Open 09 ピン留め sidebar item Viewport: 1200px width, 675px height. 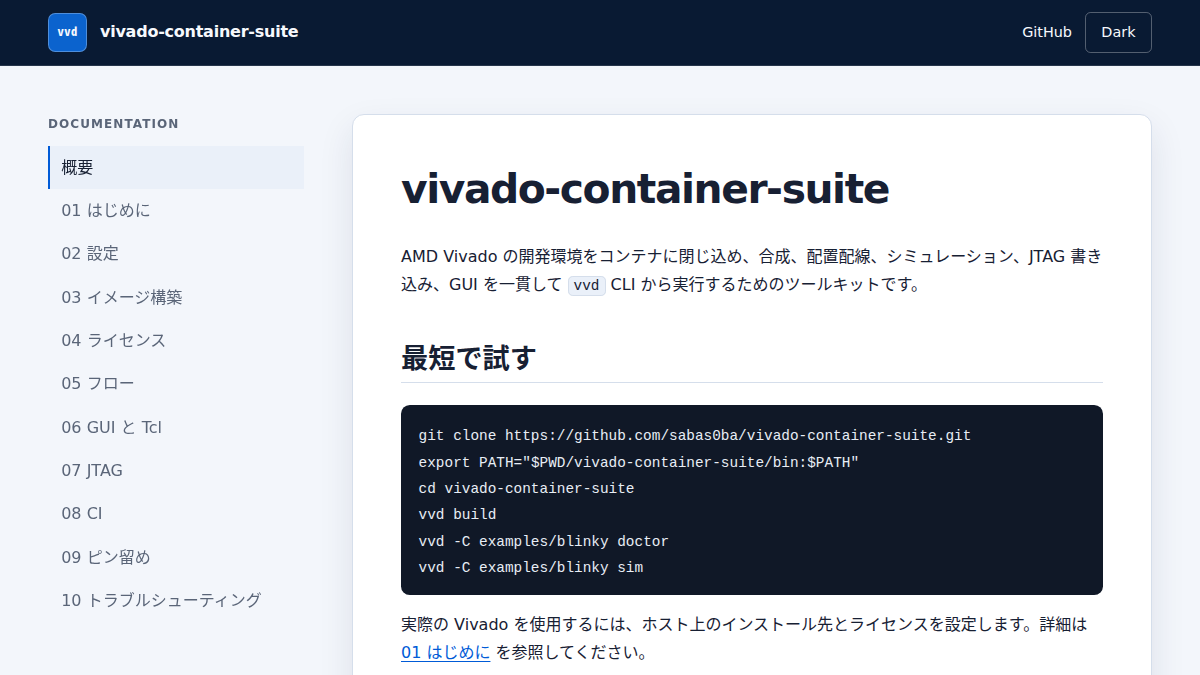coord(176,557)
